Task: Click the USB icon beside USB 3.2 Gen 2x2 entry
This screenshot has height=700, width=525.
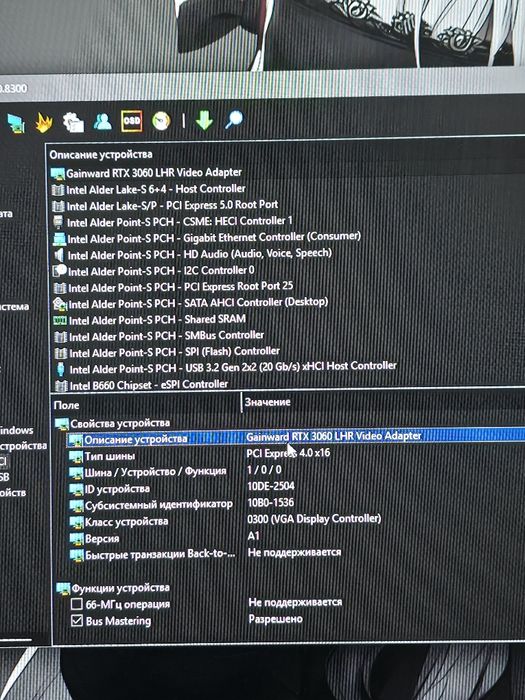Action: pyautogui.click(x=61, y=369)
